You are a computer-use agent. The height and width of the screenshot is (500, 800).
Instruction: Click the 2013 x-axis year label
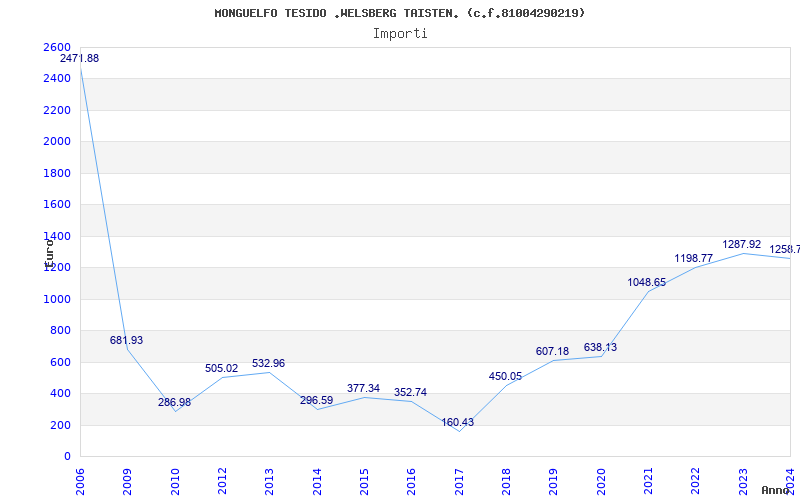(x=269, y=482)
